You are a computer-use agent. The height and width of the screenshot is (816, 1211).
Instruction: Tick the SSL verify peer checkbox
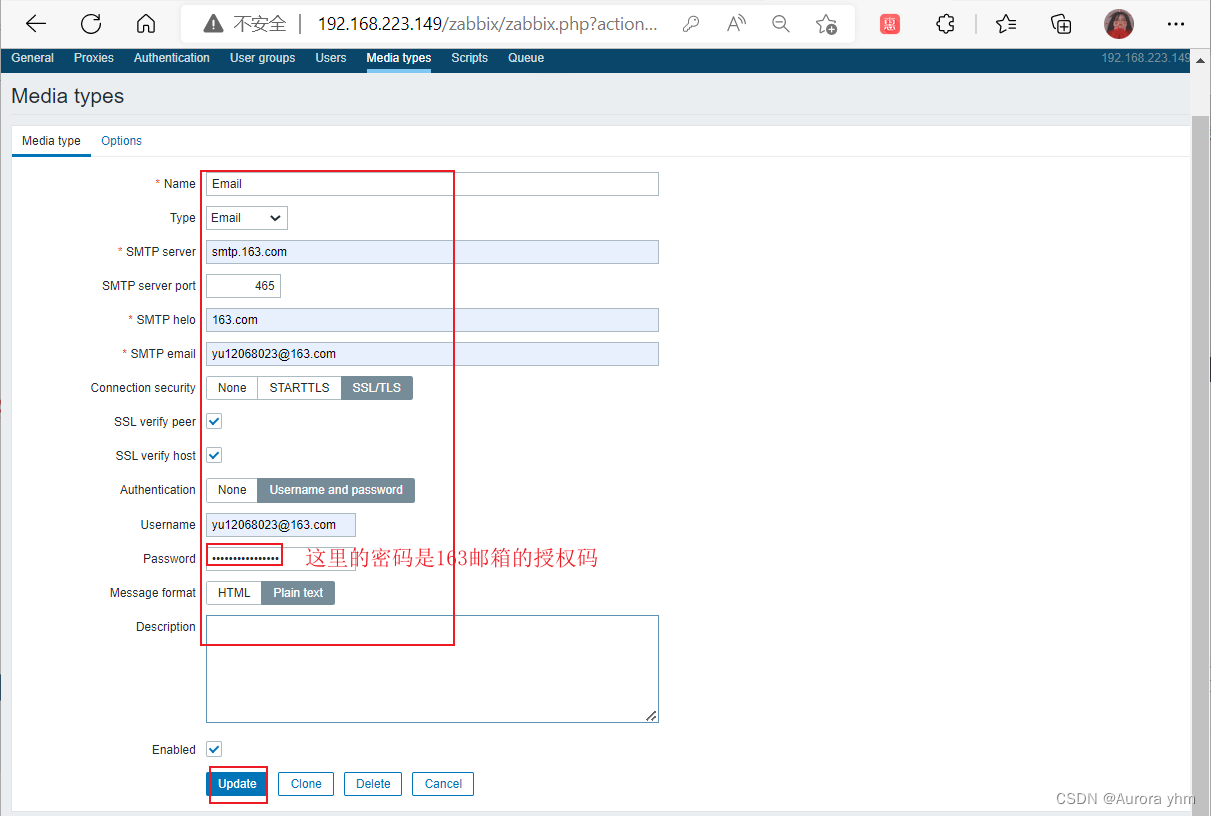pos(214,421)
